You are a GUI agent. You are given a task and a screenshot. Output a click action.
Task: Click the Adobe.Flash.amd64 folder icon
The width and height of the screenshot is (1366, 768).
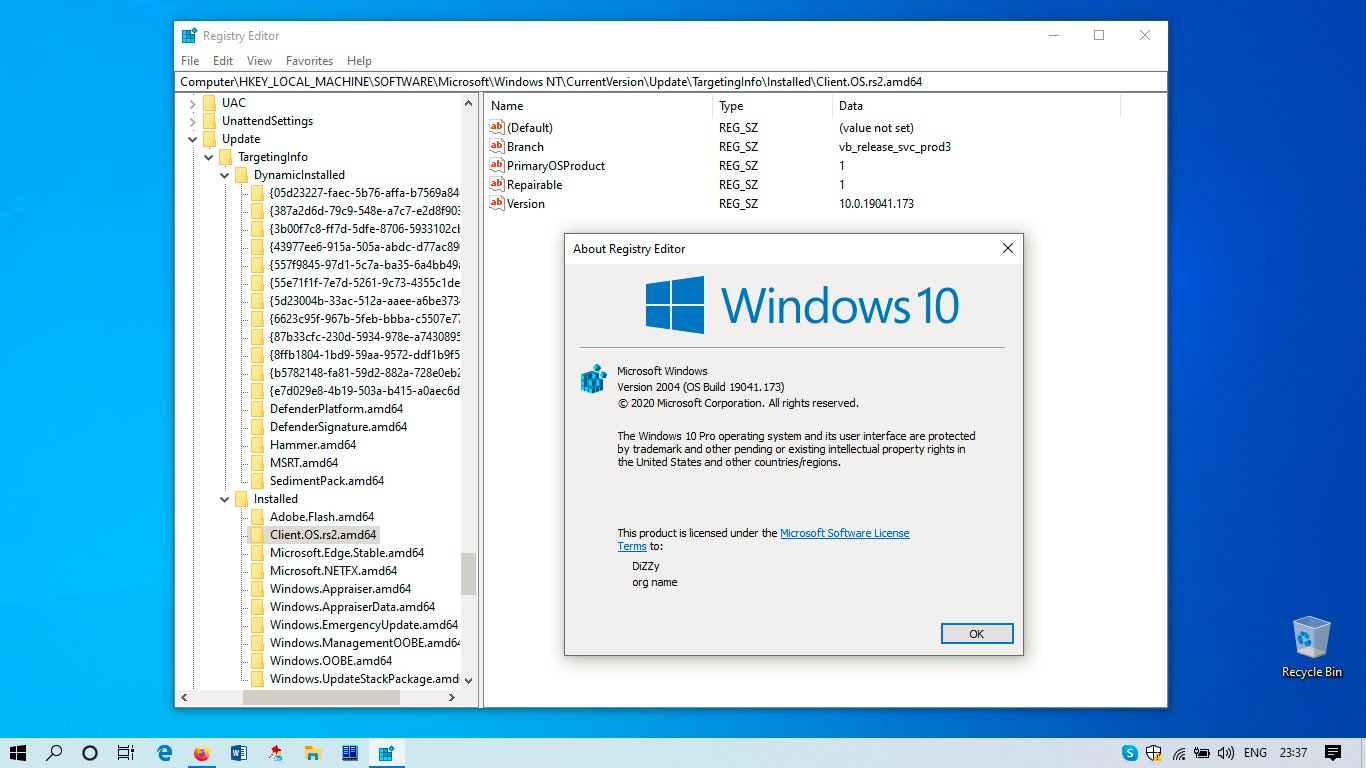pos(257,517)
